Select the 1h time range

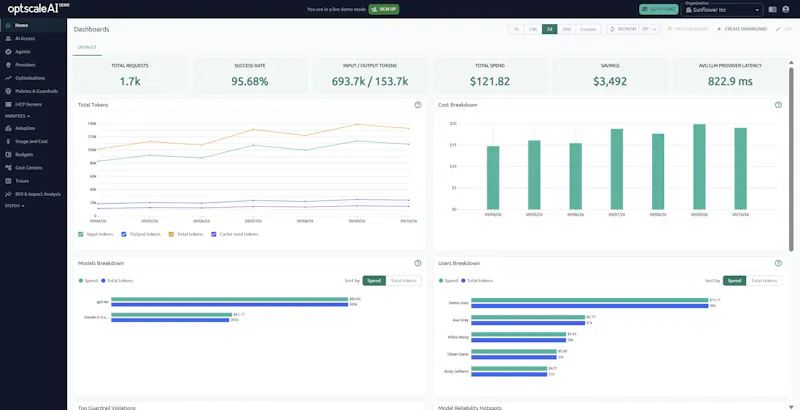tap(516, 29)
